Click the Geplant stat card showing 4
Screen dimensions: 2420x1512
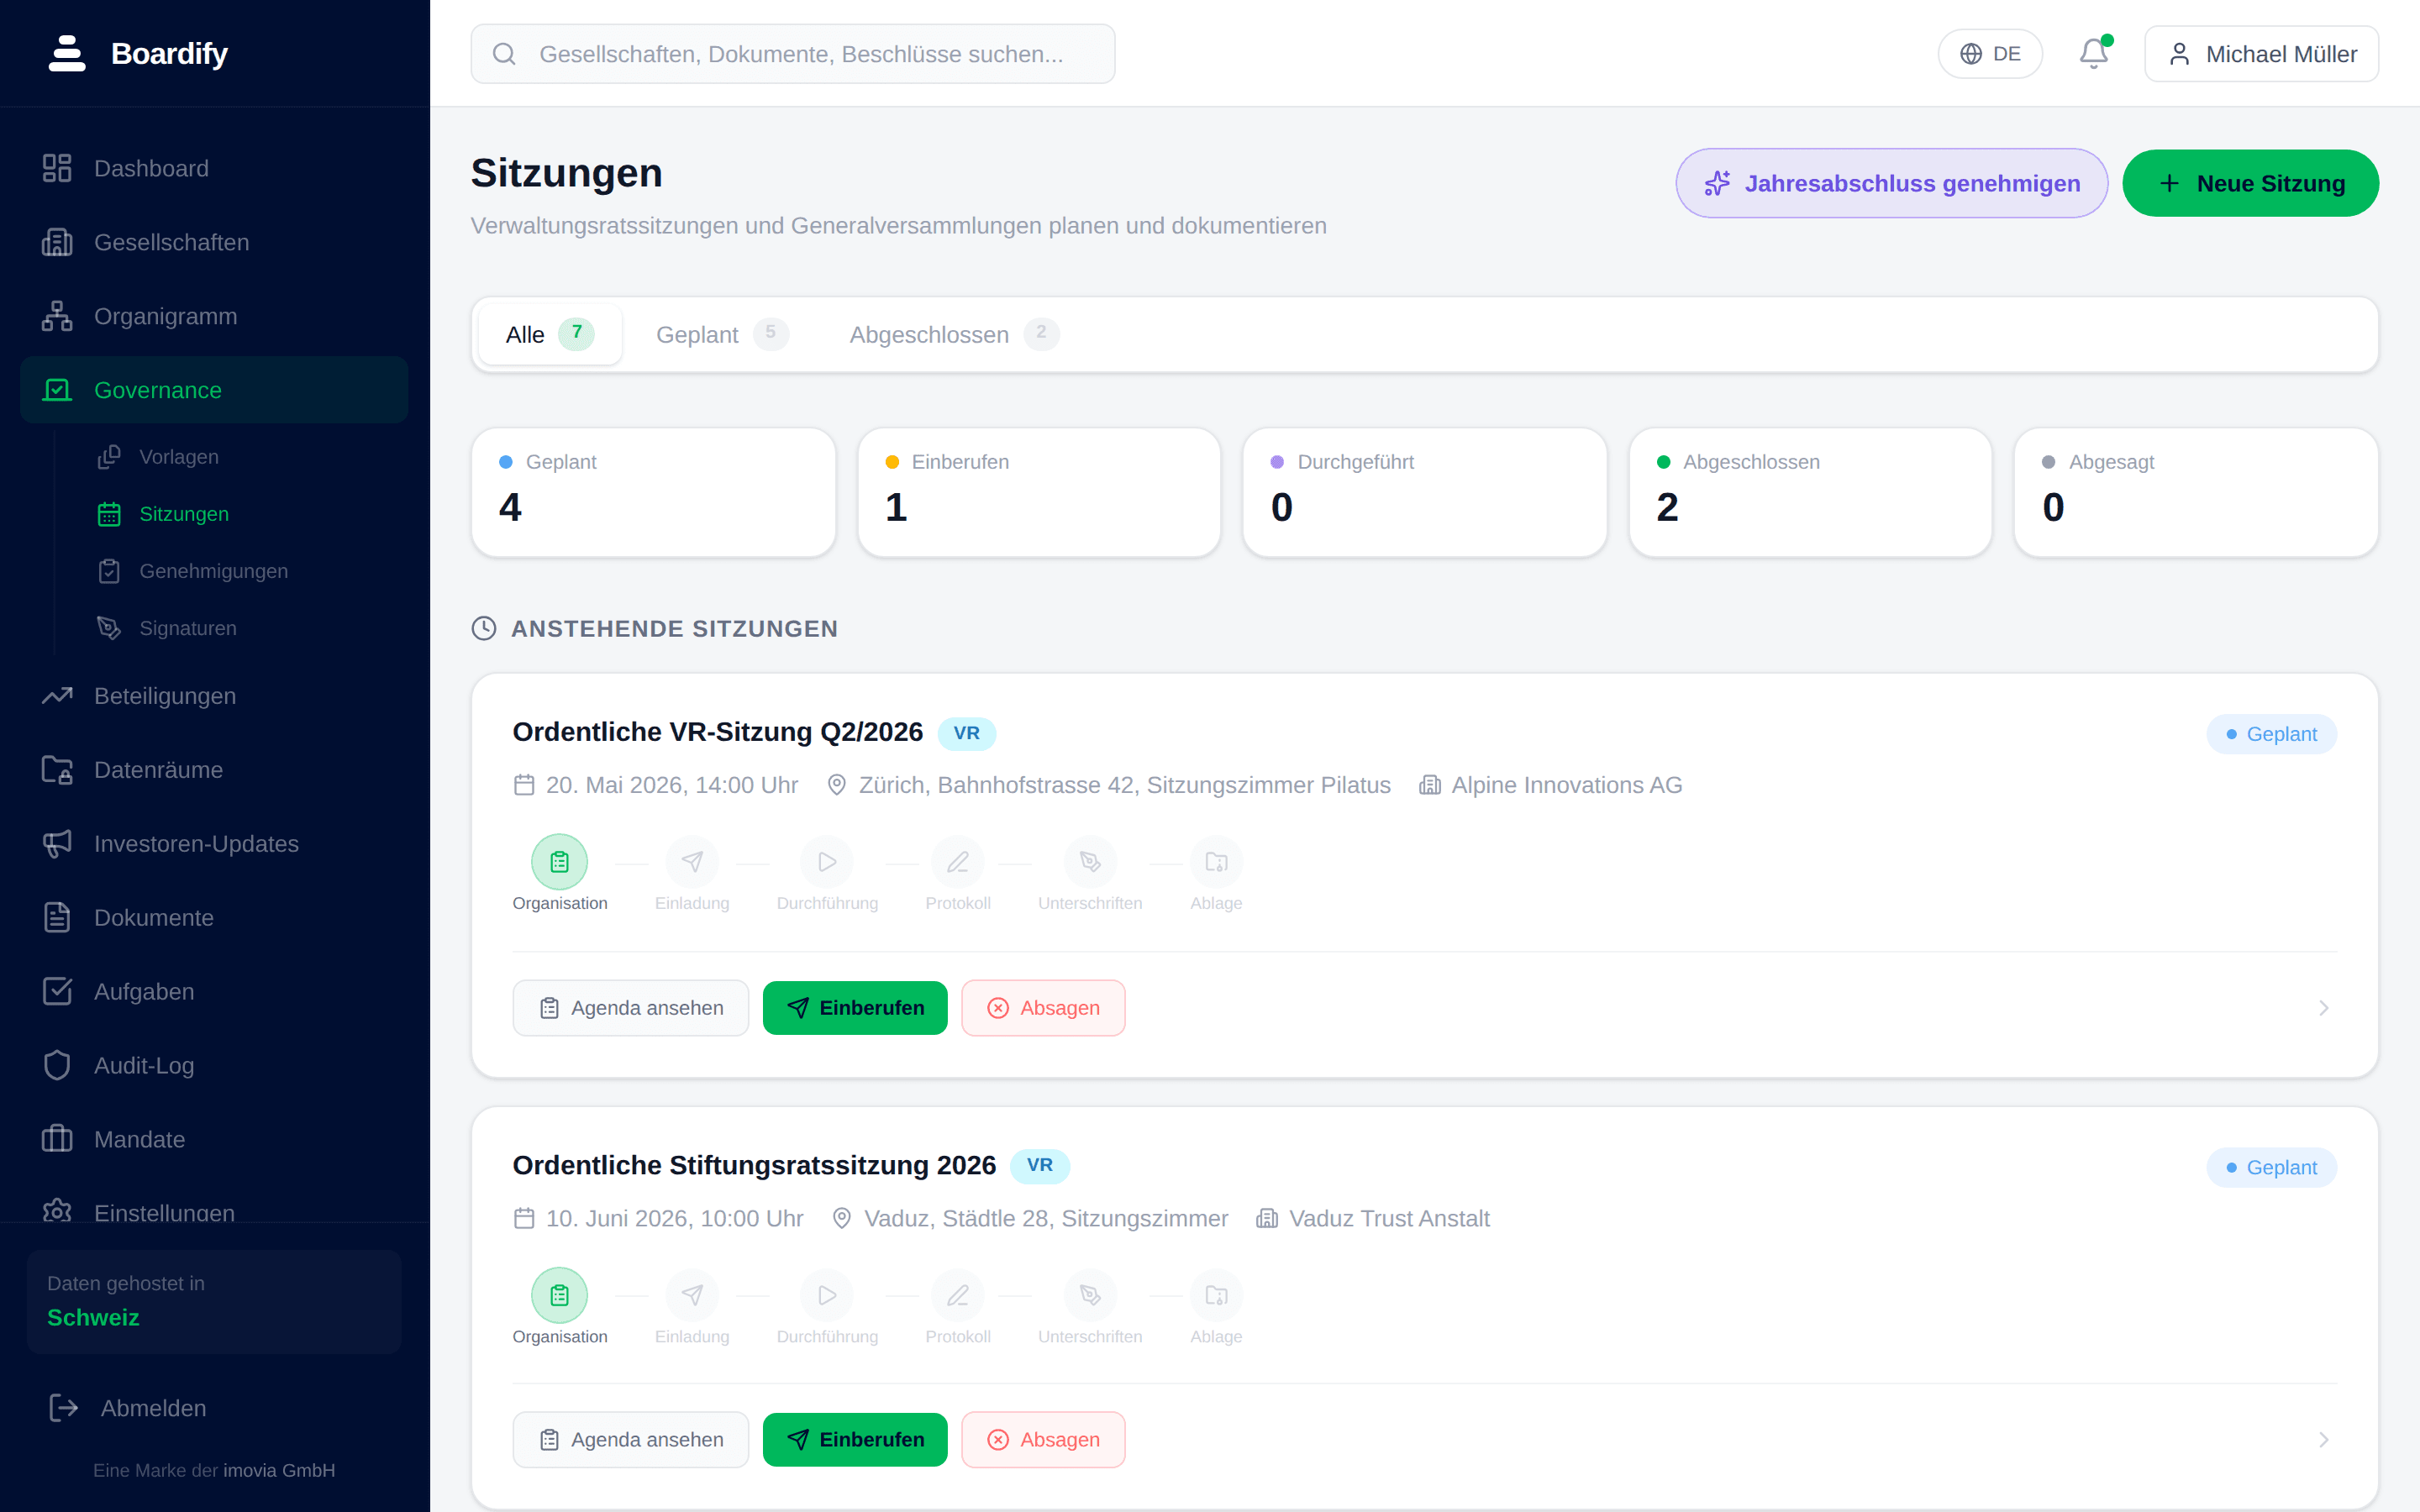tap(654, 492)
